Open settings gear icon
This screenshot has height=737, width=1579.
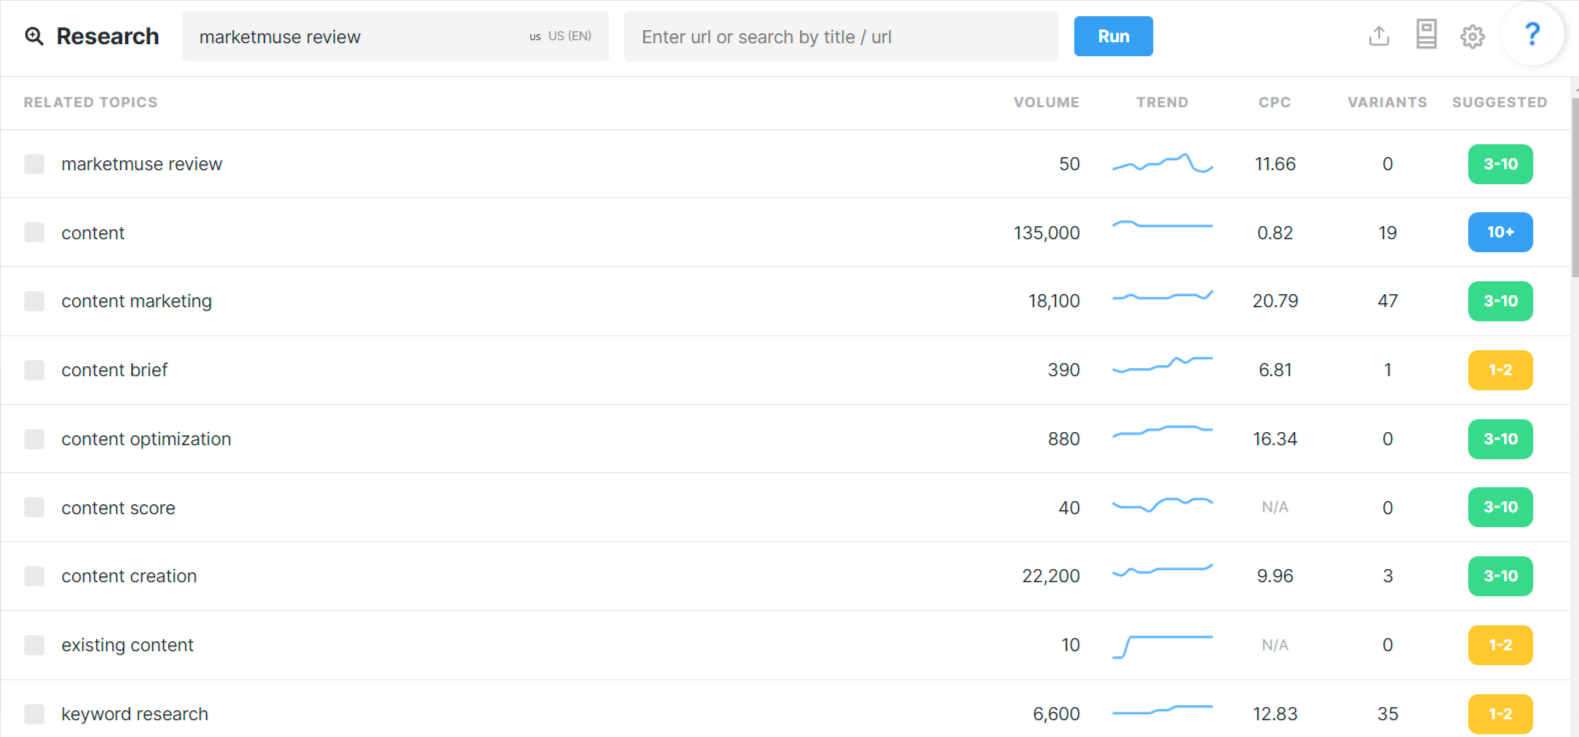[1472, 37]
